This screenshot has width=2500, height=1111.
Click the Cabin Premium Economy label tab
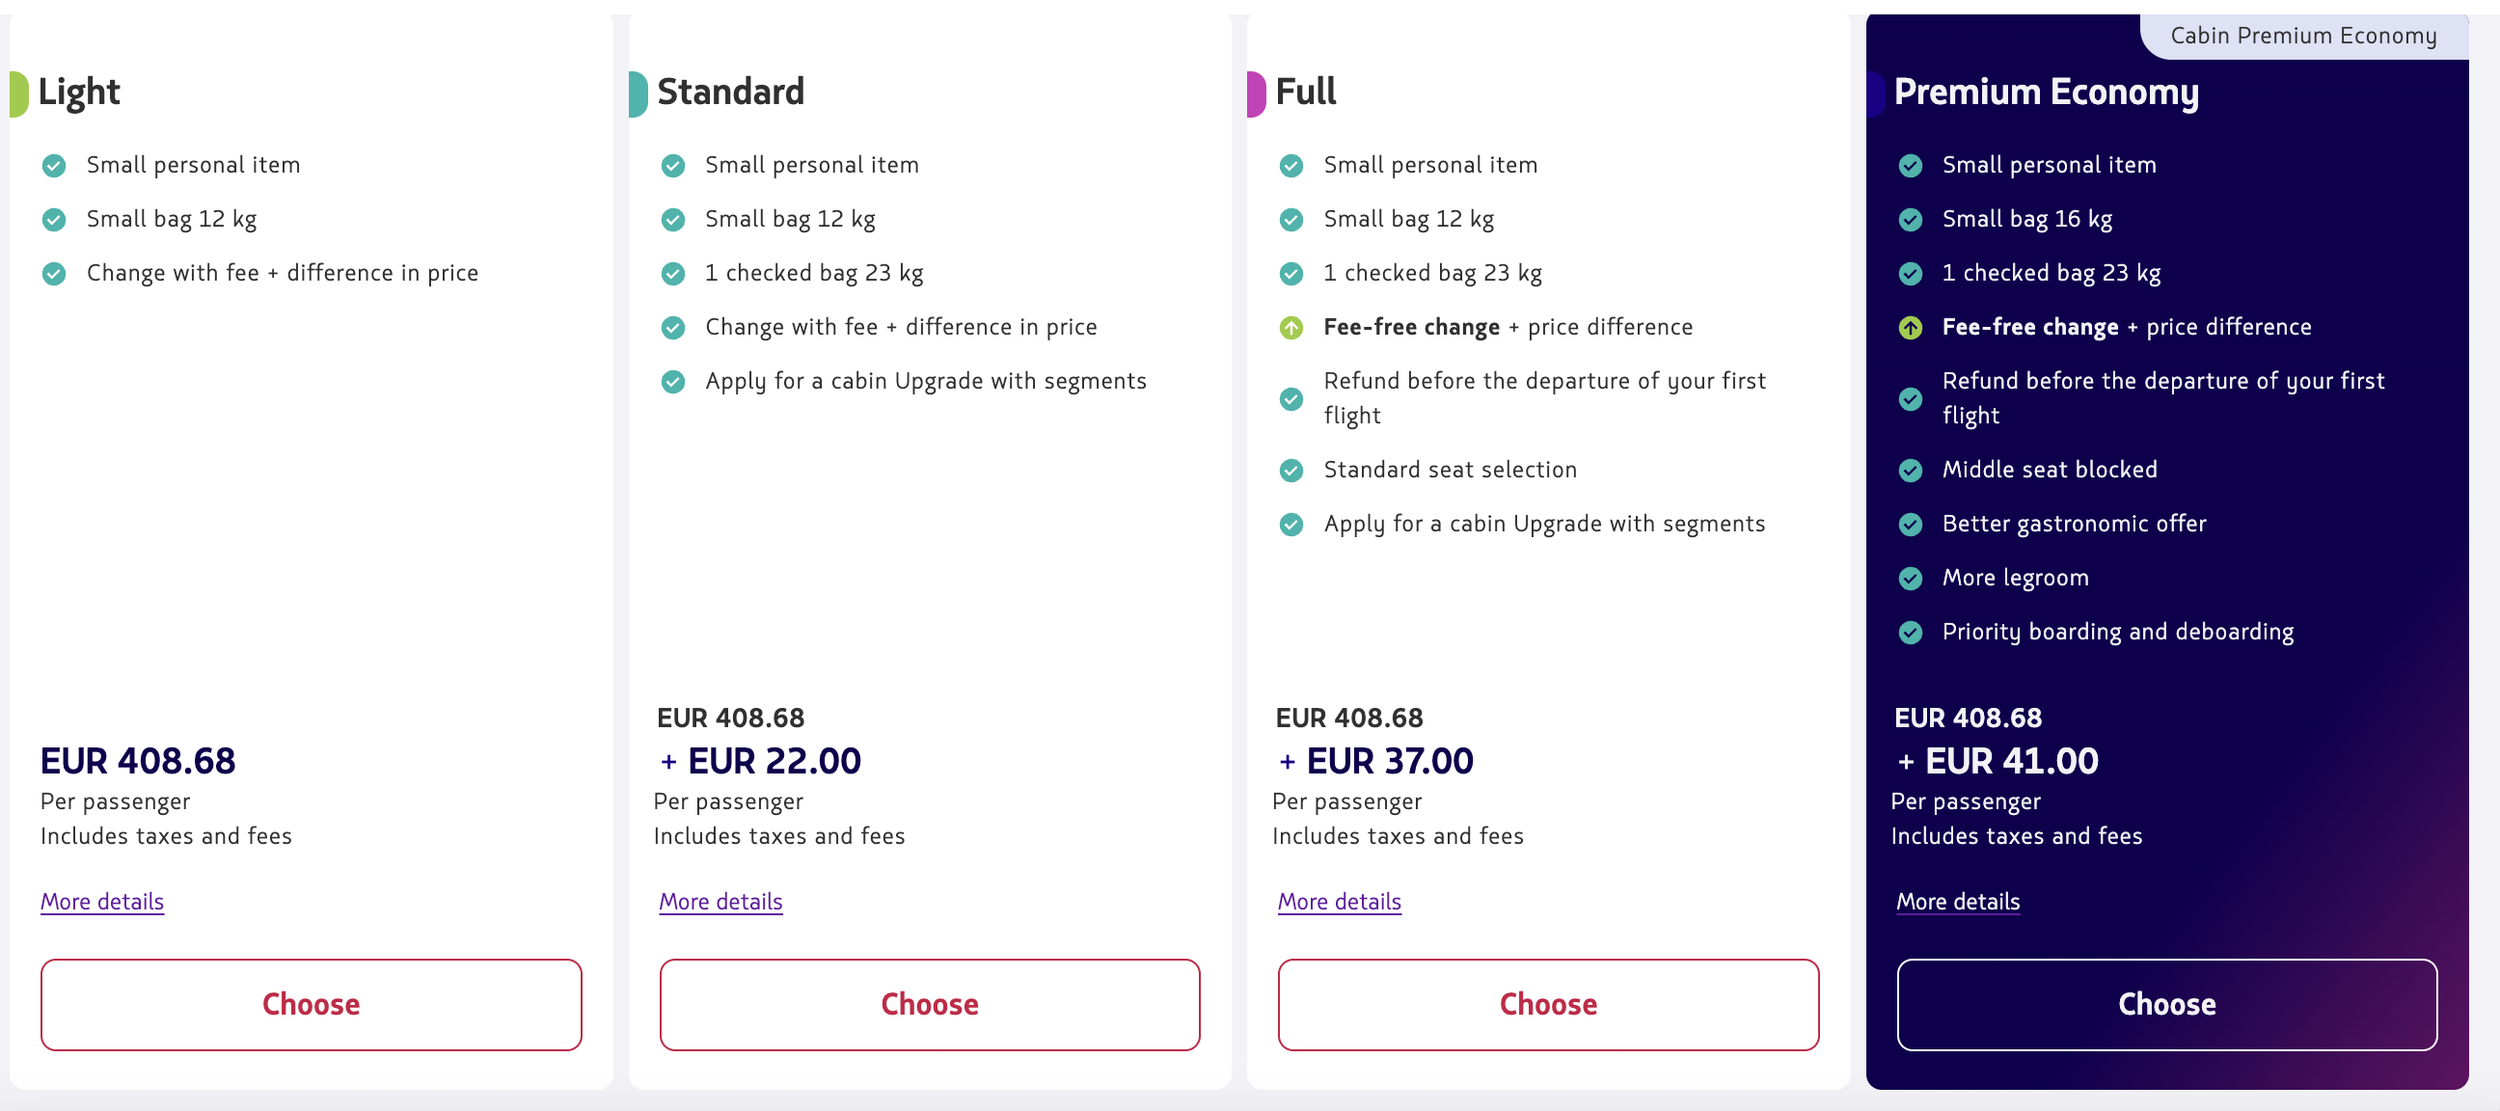(x=2303, y=36)
